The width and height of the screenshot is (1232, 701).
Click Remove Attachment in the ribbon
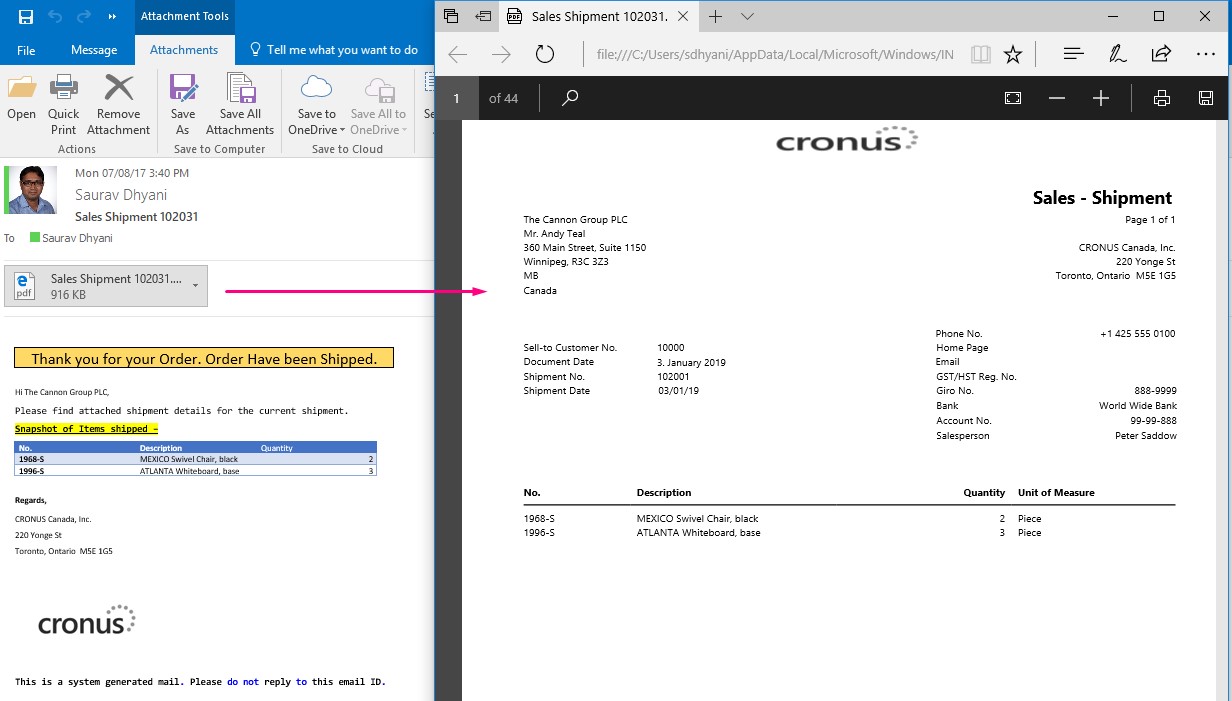pyautogui.click(x=118, y=103)
